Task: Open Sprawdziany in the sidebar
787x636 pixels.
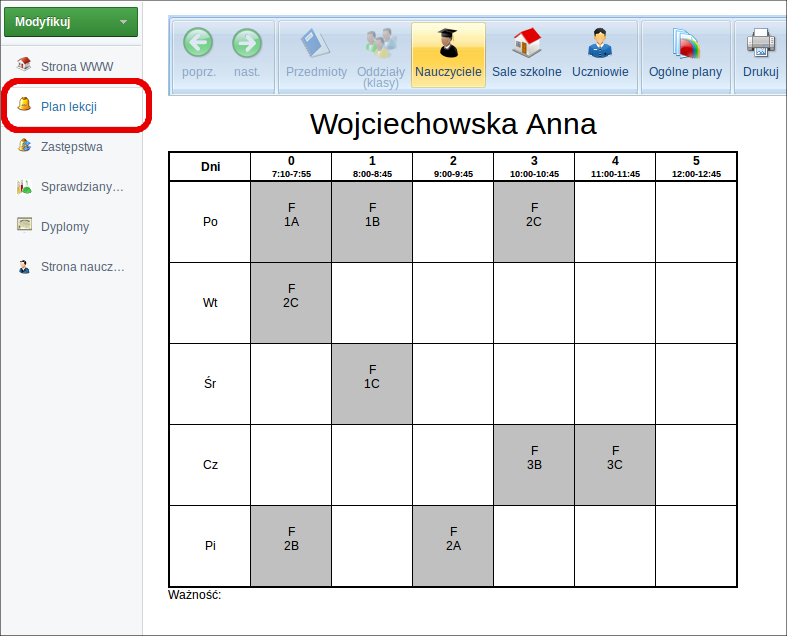Action: point(82,187)
